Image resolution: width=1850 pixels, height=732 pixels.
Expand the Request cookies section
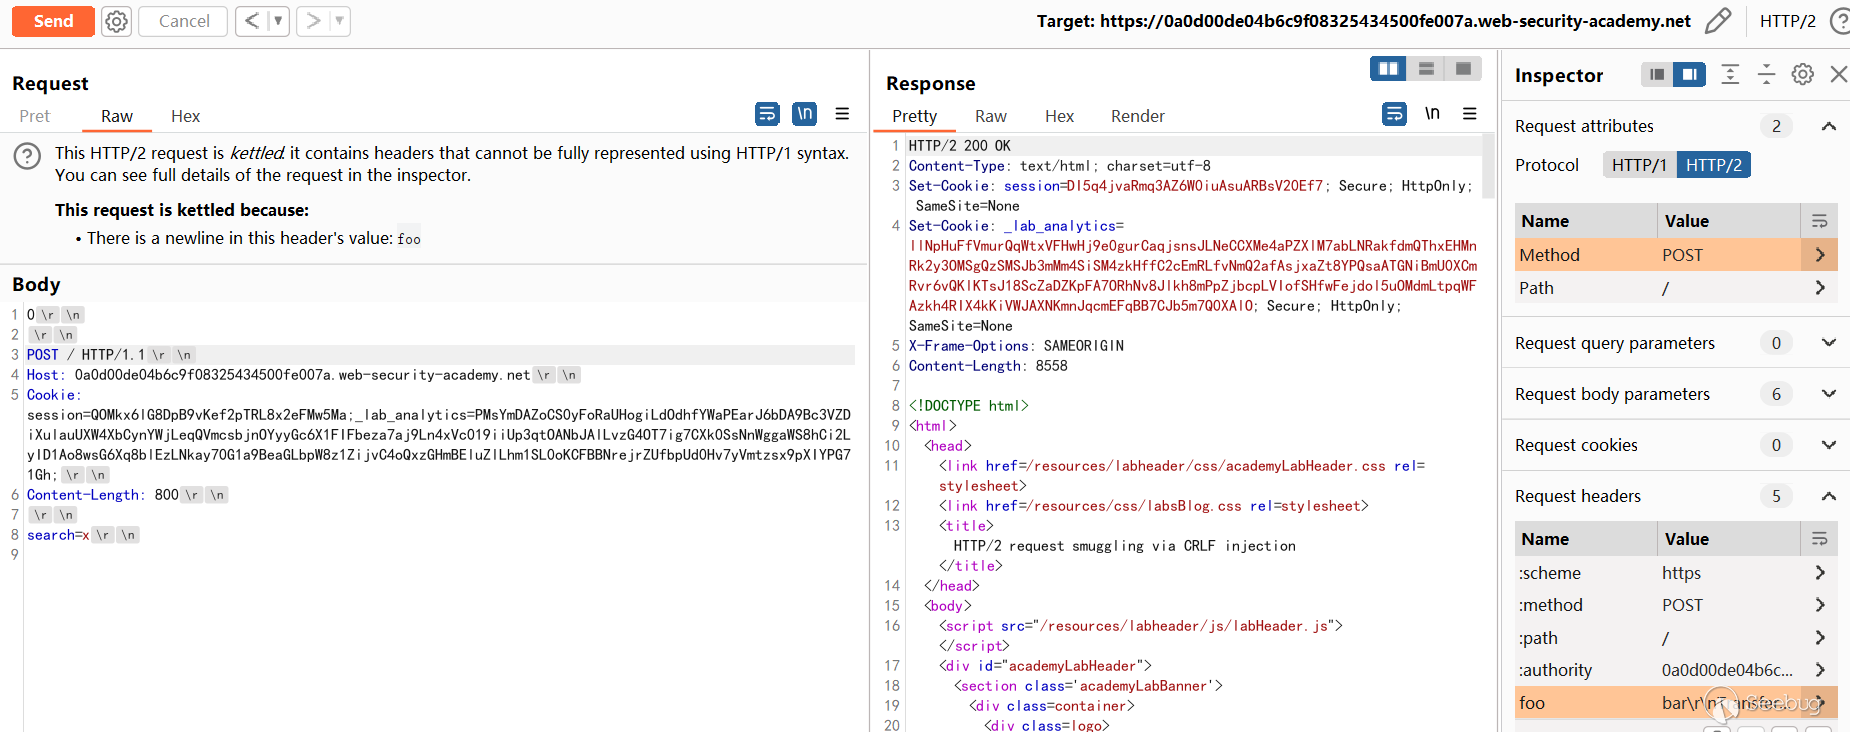[1828, 445]
